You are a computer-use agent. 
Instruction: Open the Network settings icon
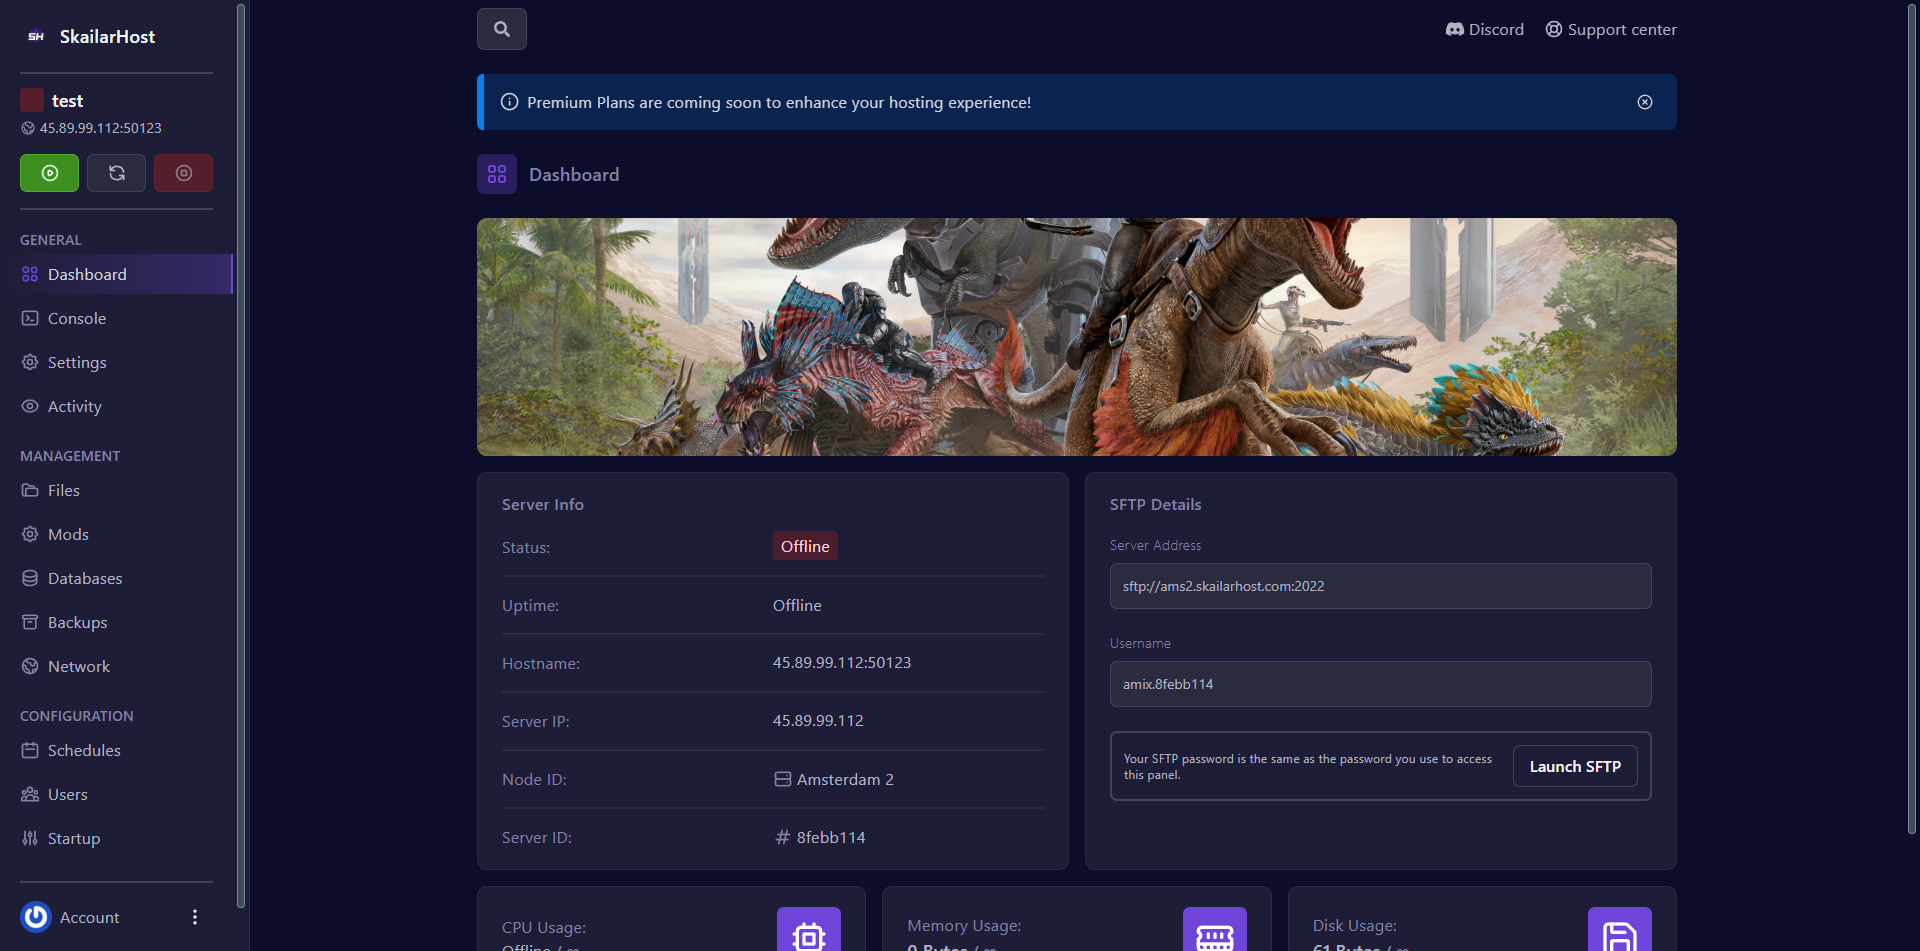pyautogui.click(x=30, y=666)
